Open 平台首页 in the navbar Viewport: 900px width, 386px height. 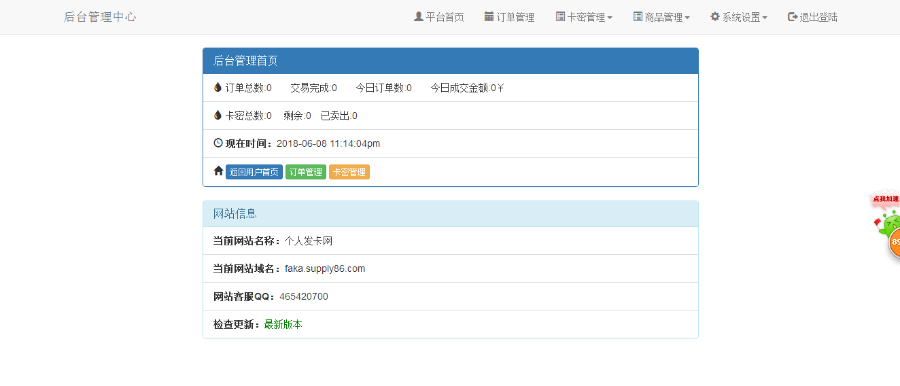(x=439, y=17)
